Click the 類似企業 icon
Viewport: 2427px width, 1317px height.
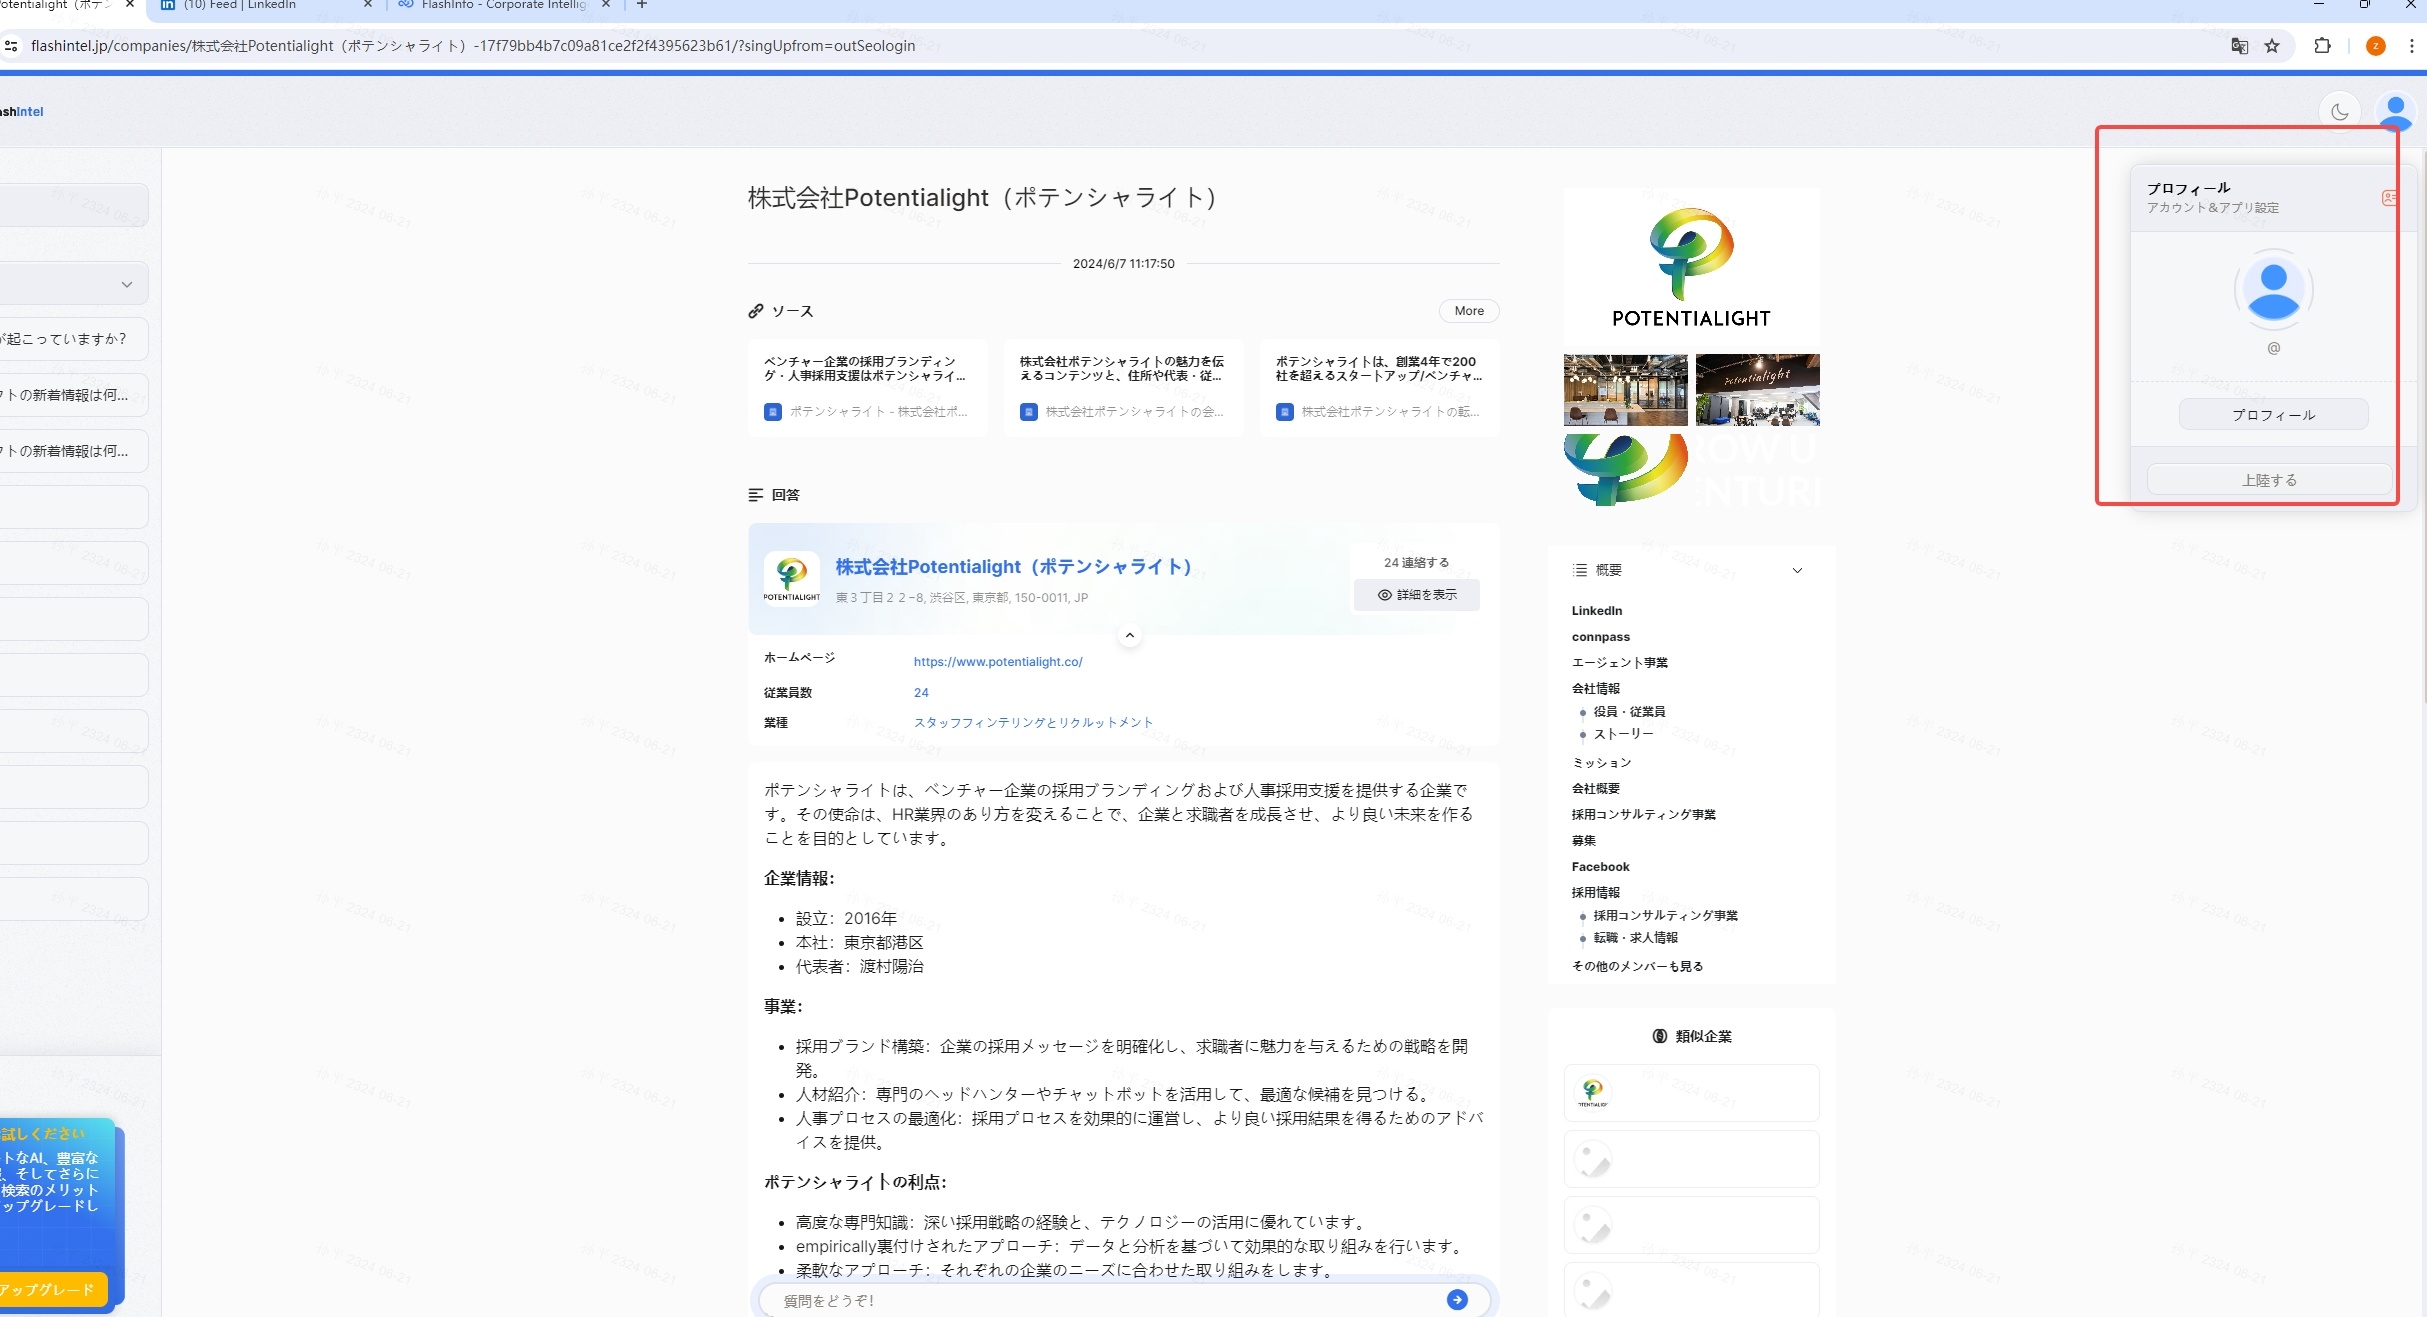click(x=1659, y=1036)
